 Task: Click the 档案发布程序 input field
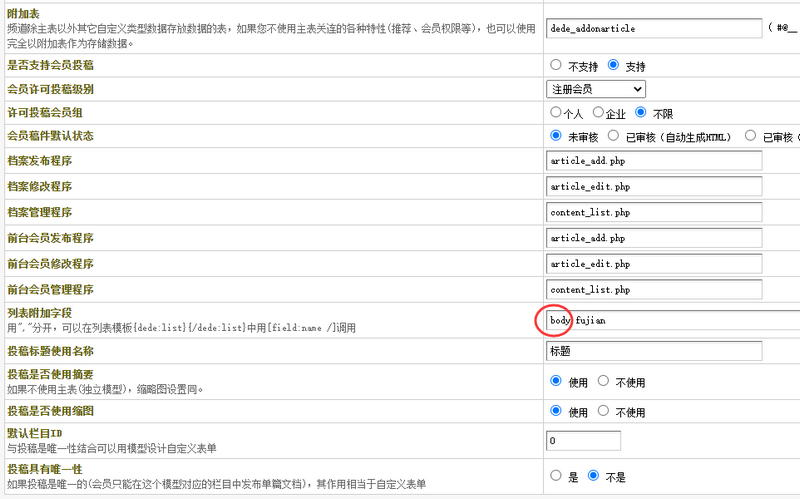click(x=654, y=161)
